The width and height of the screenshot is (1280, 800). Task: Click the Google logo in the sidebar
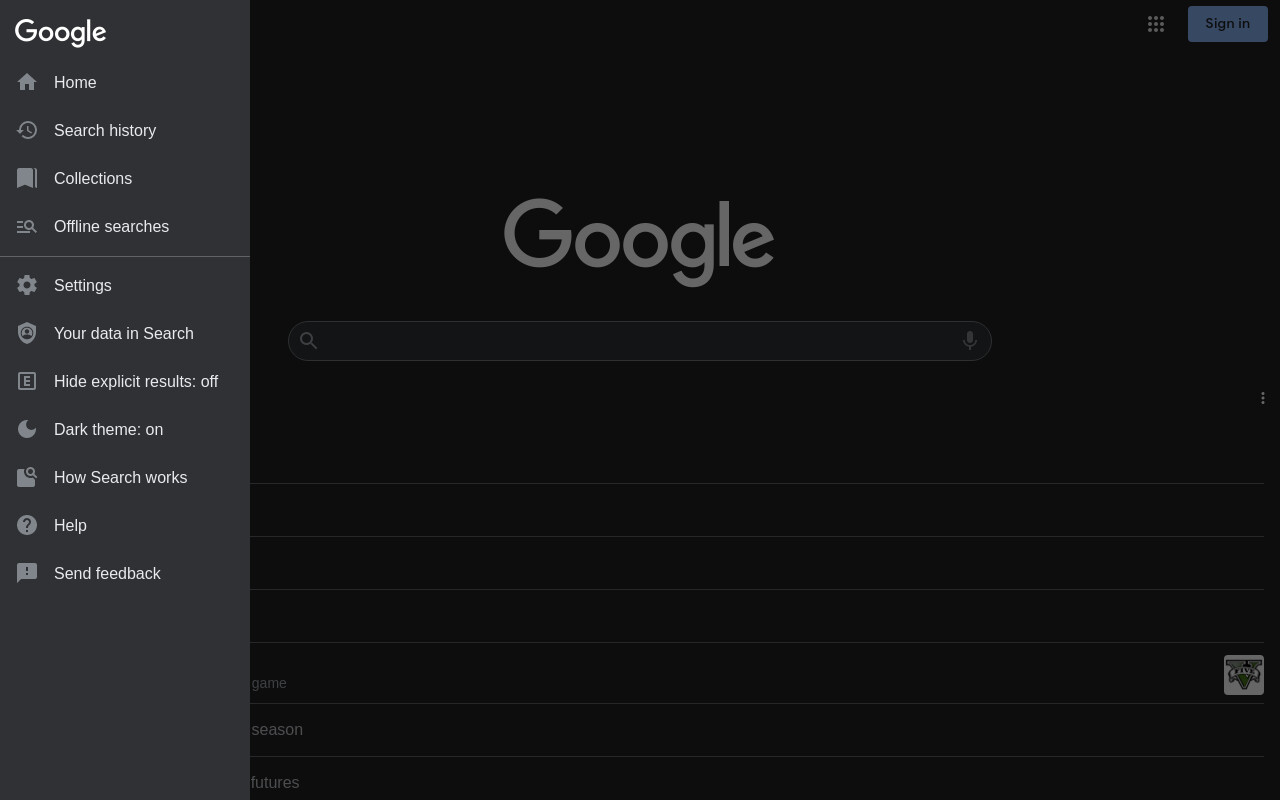[x=61, y=33]
